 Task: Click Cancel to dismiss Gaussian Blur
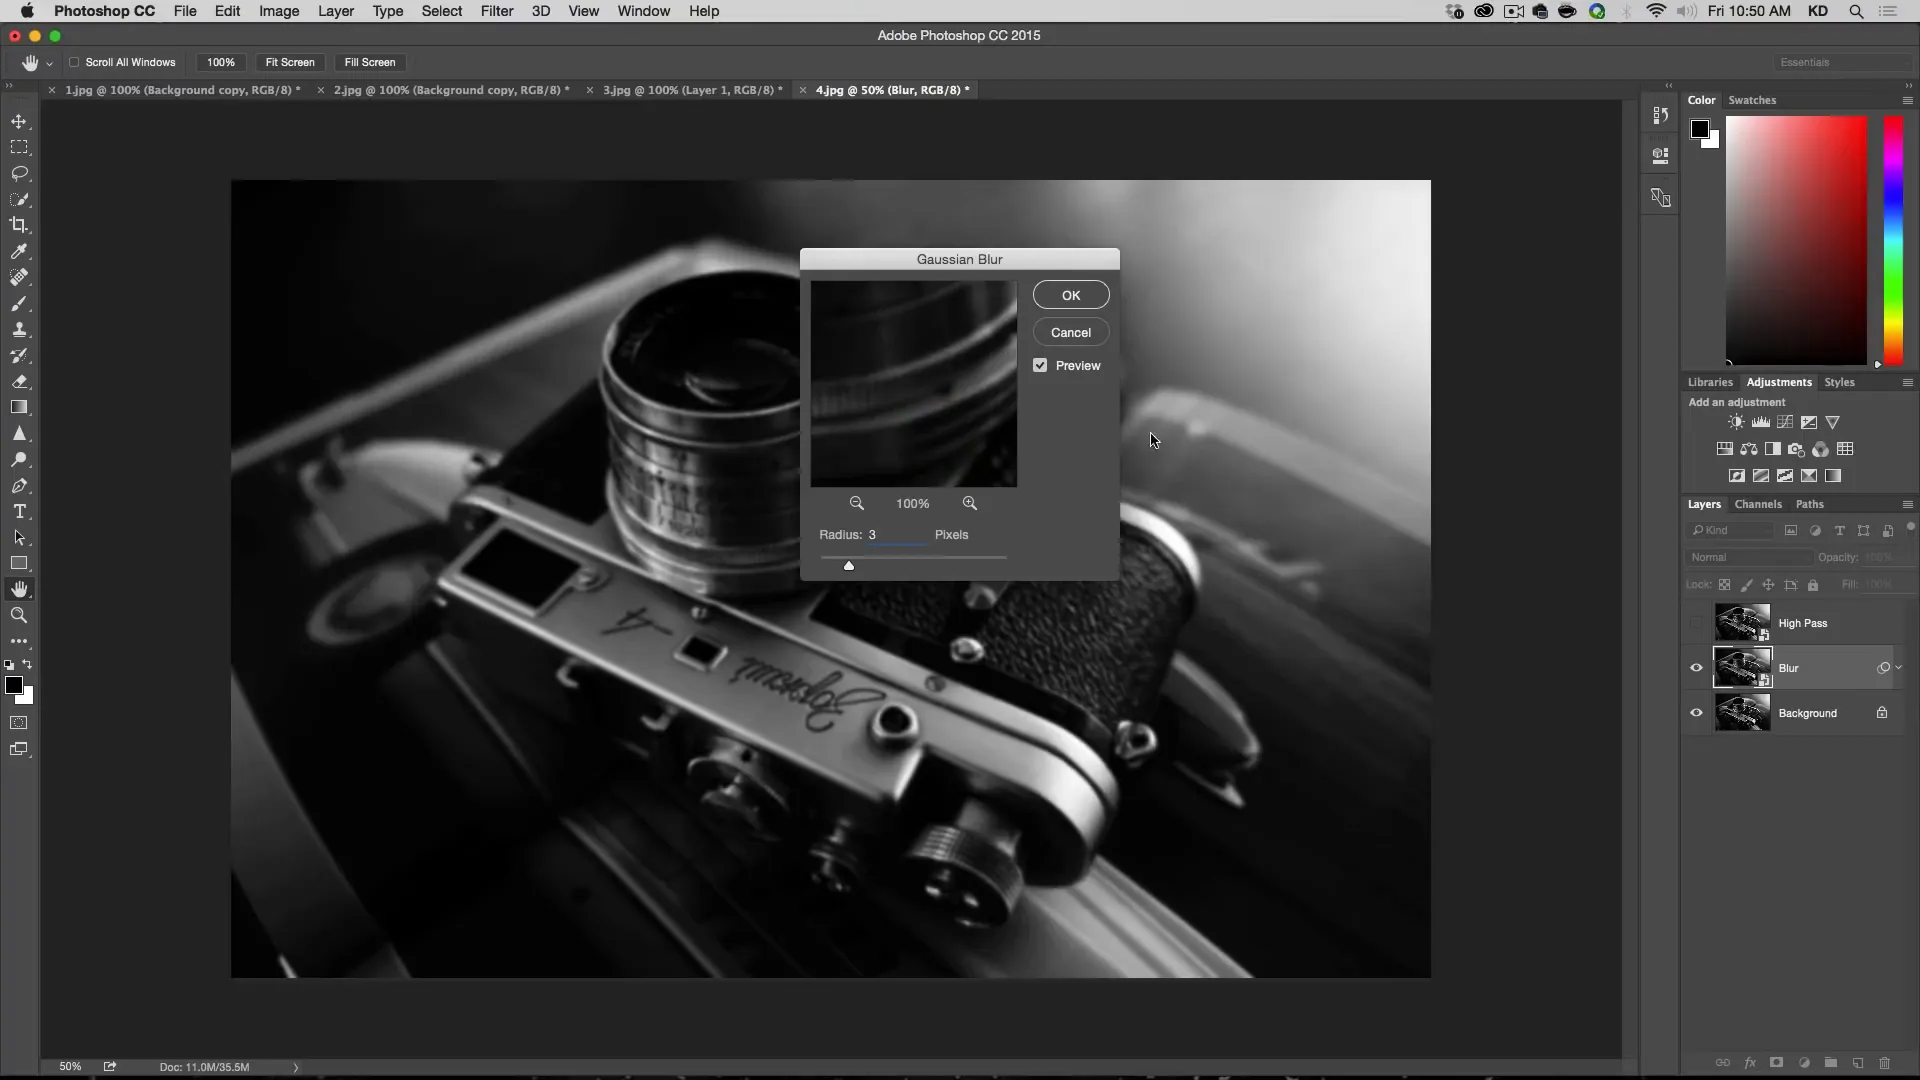point(1071,331)
